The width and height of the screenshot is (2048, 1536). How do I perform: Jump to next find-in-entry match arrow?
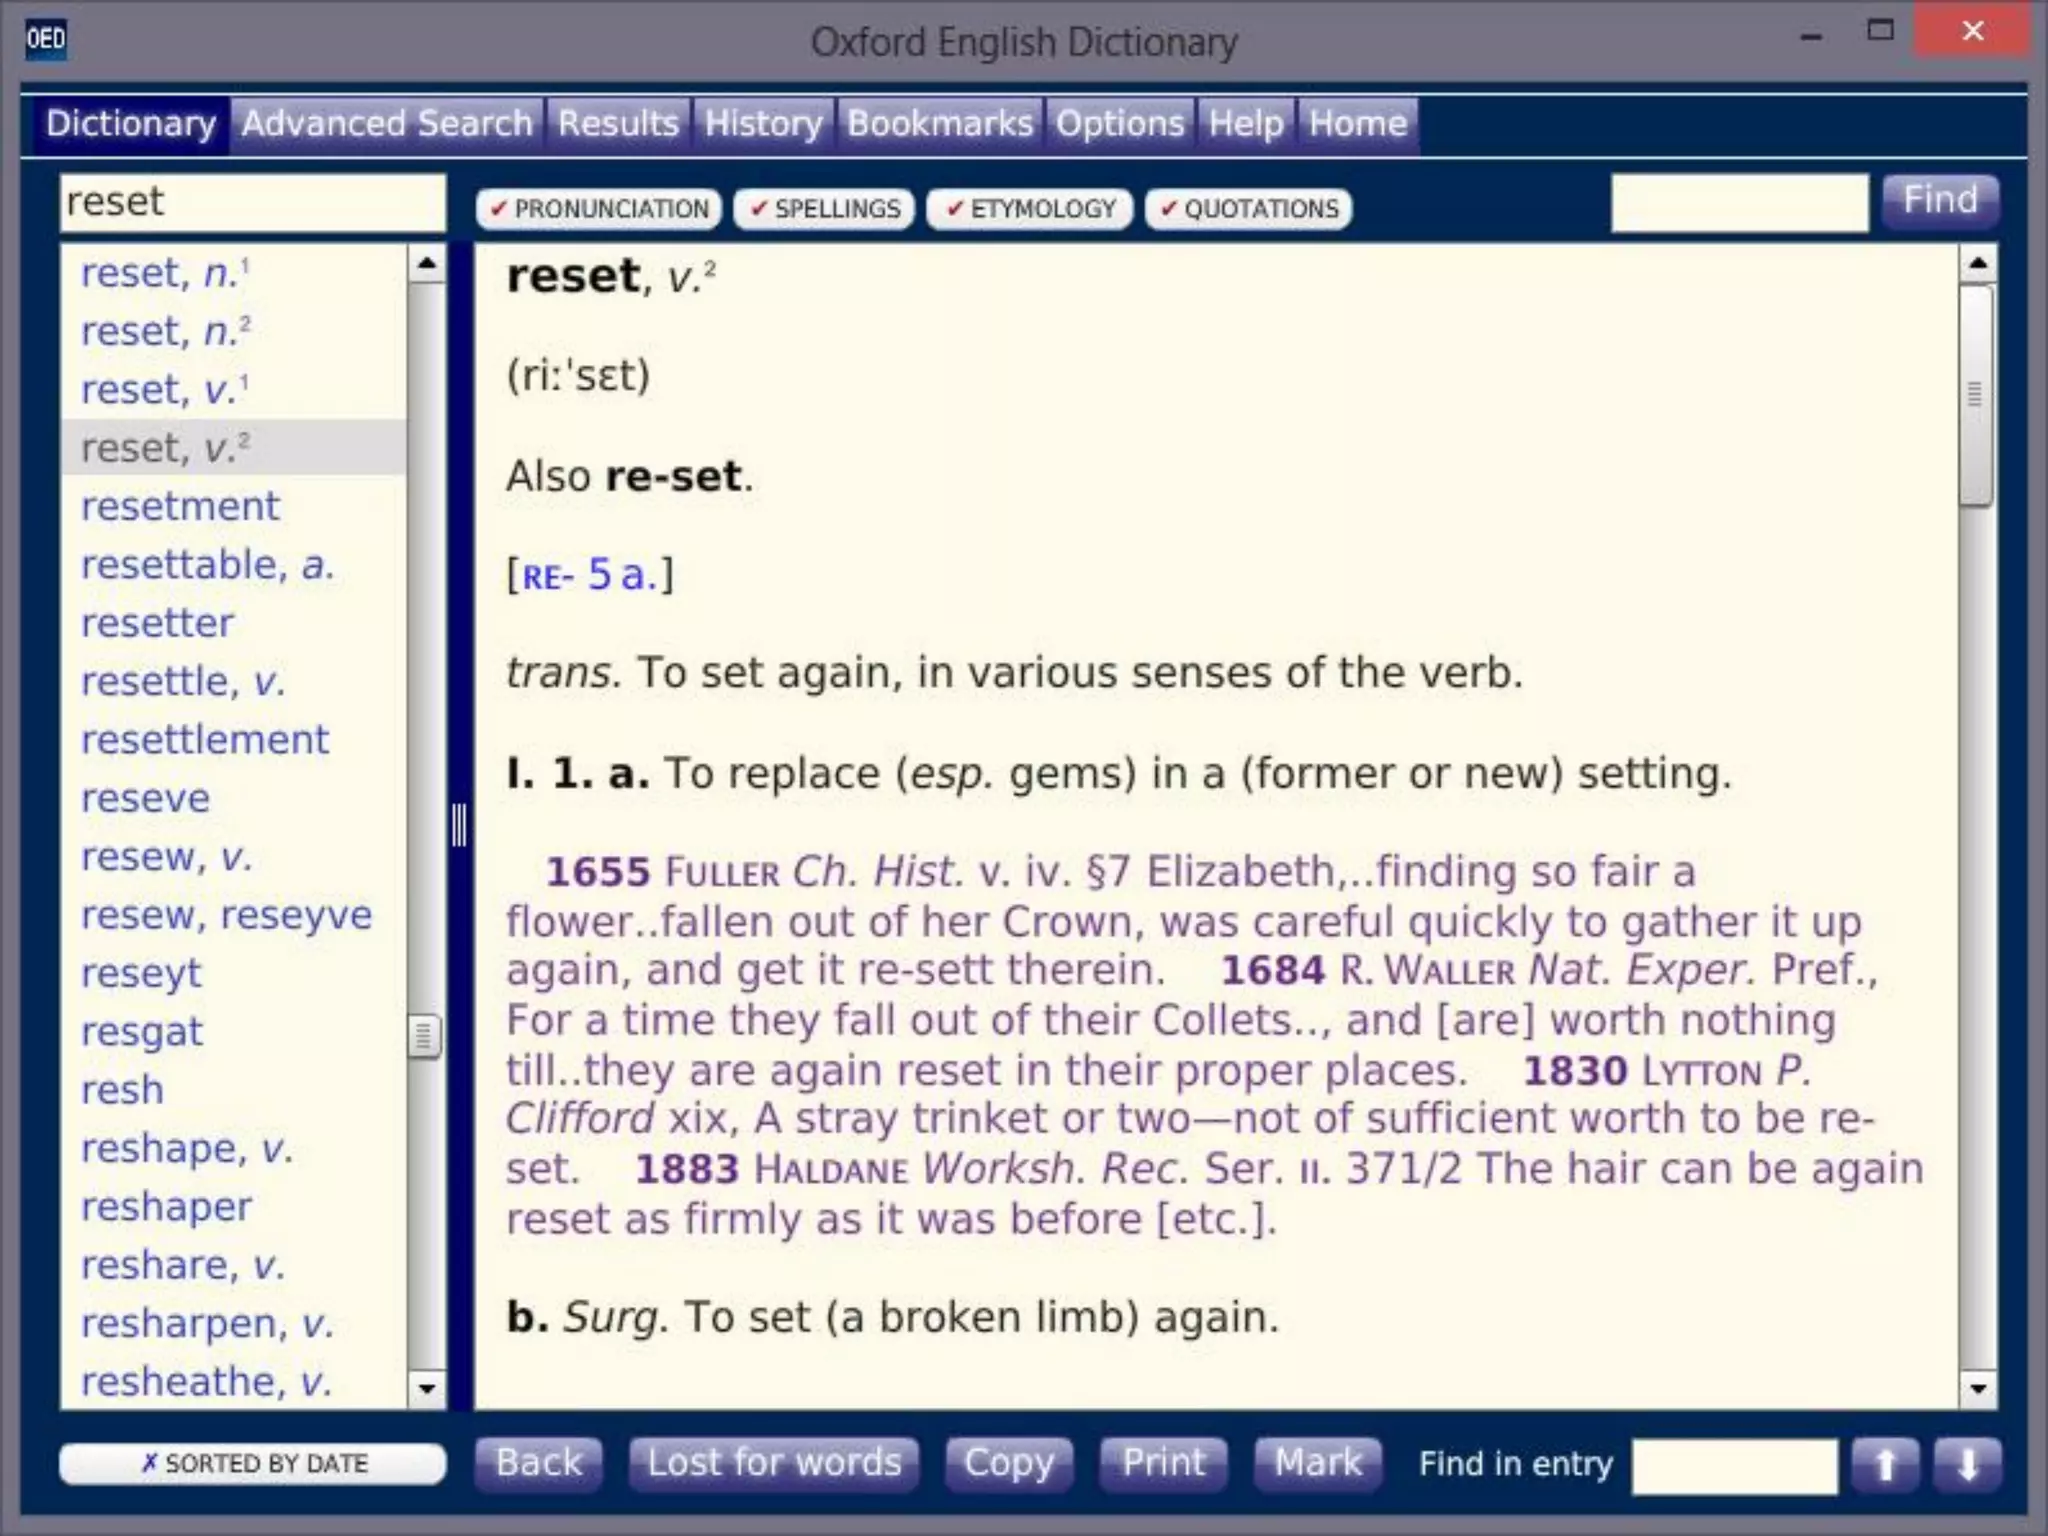[x=1967, y=1465]
